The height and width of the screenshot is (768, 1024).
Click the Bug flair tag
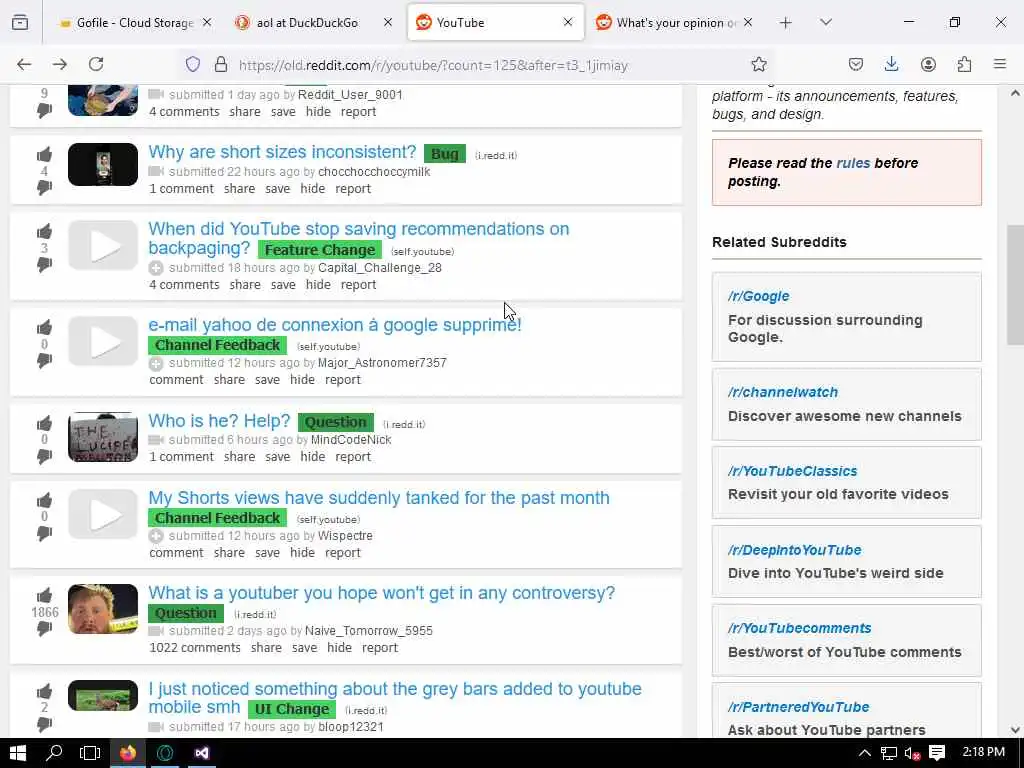(445, 154)
